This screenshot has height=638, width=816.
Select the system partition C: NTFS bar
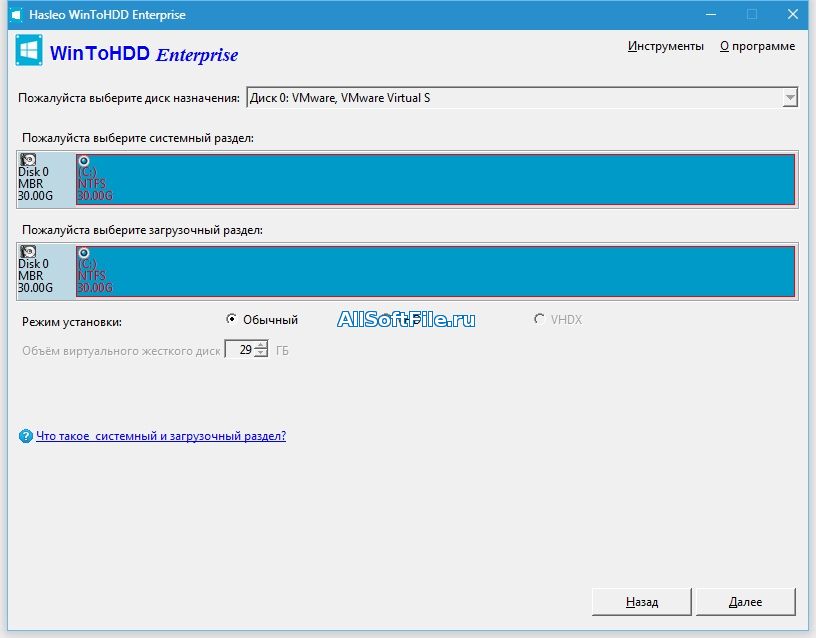click(x=435, y=180)
